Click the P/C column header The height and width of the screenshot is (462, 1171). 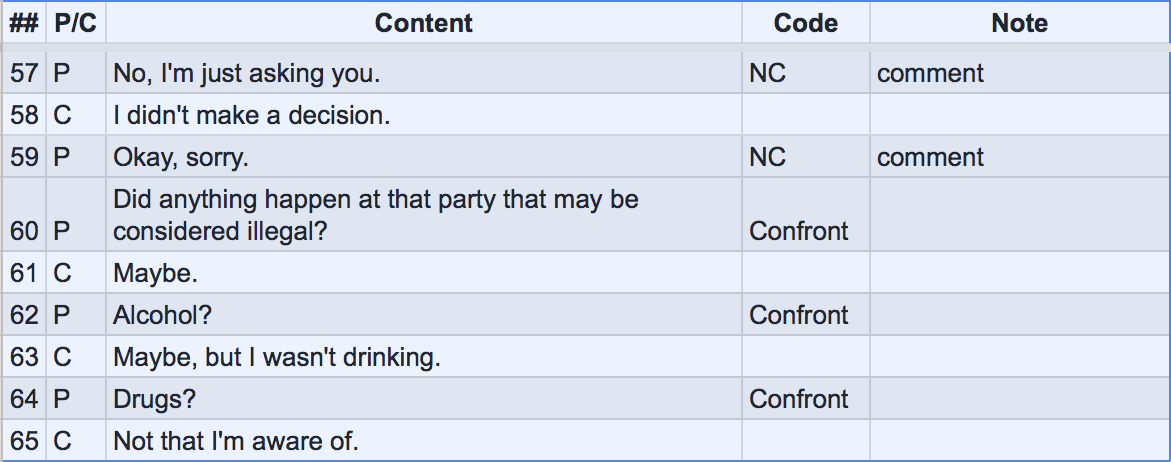[76, 23]
